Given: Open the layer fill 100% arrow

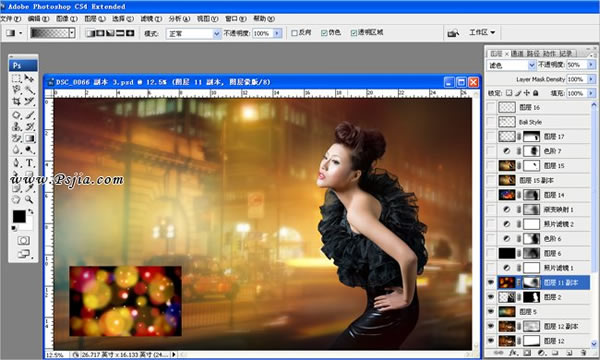Looking at the screenshot, I should (x=592, y=93).
